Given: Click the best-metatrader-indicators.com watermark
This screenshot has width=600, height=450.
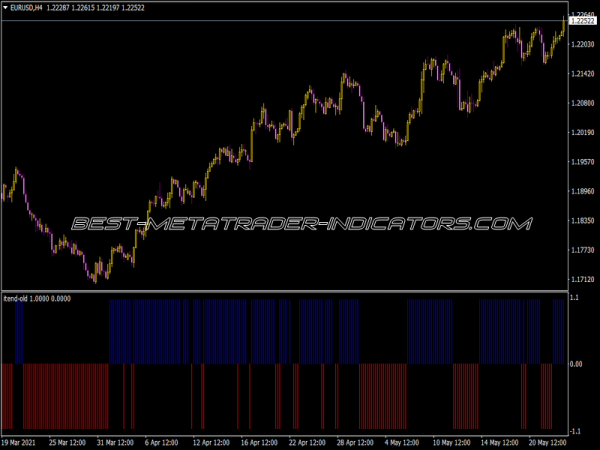Looking at the screenshot, I should click(x=300, y=224).
